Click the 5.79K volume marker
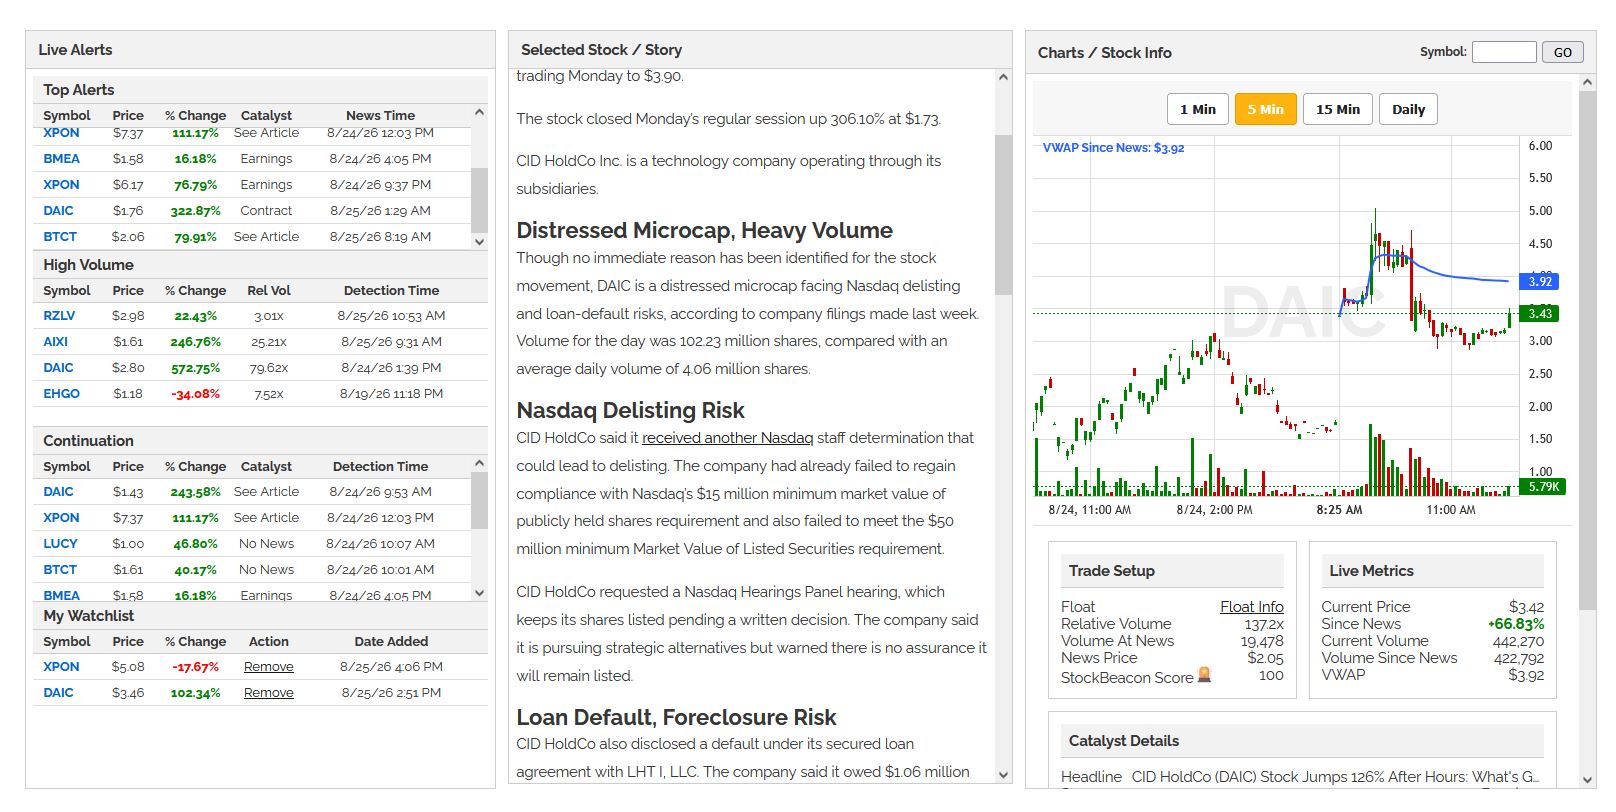The height and width of the screenshot is (812, 1616). coord(1543,486)
